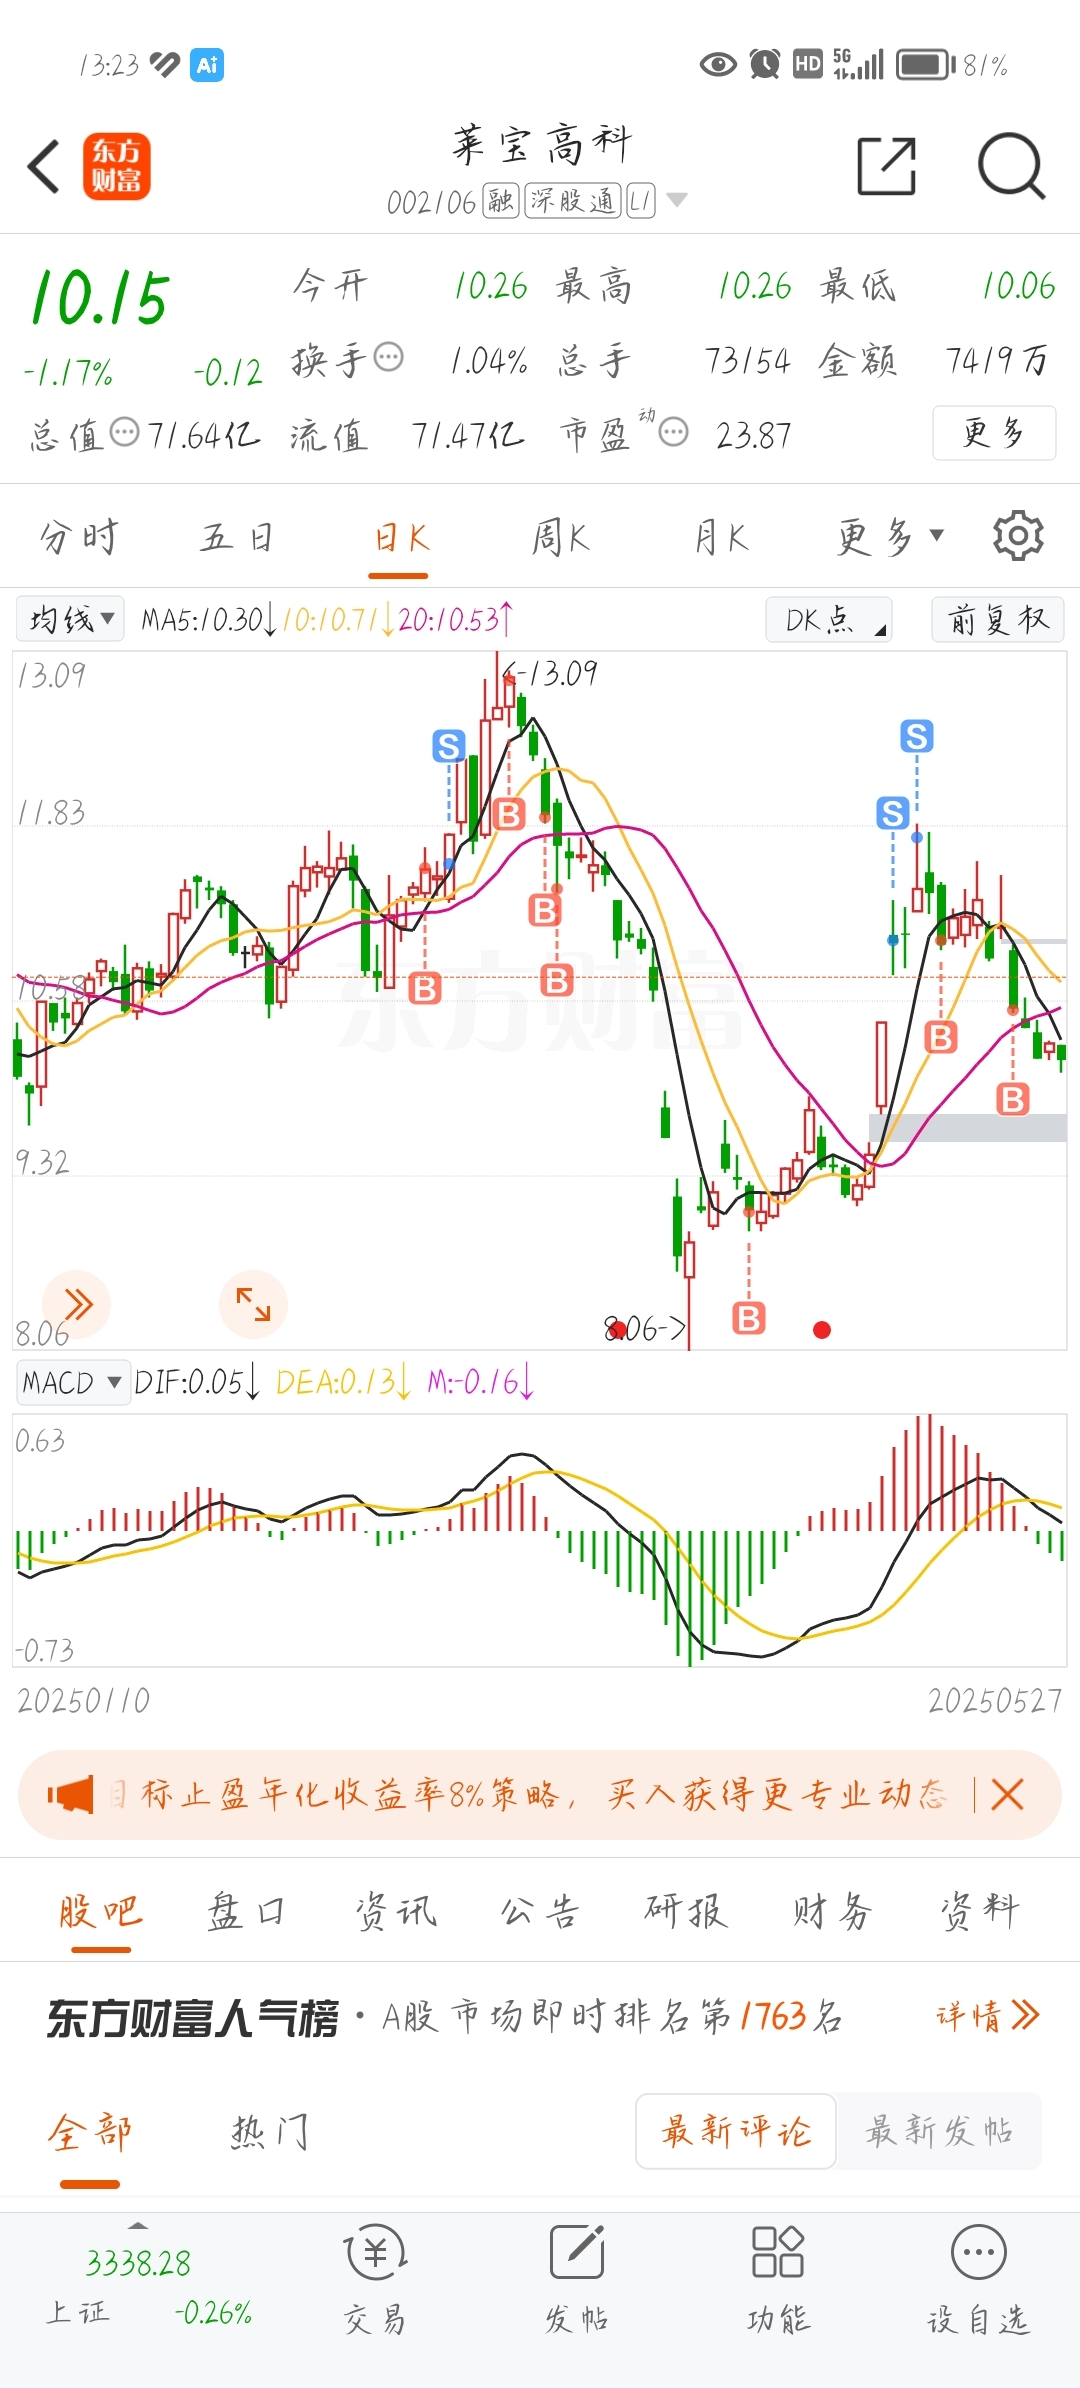
Task: Tap the end date 20250527
Action: point(995,1700)
